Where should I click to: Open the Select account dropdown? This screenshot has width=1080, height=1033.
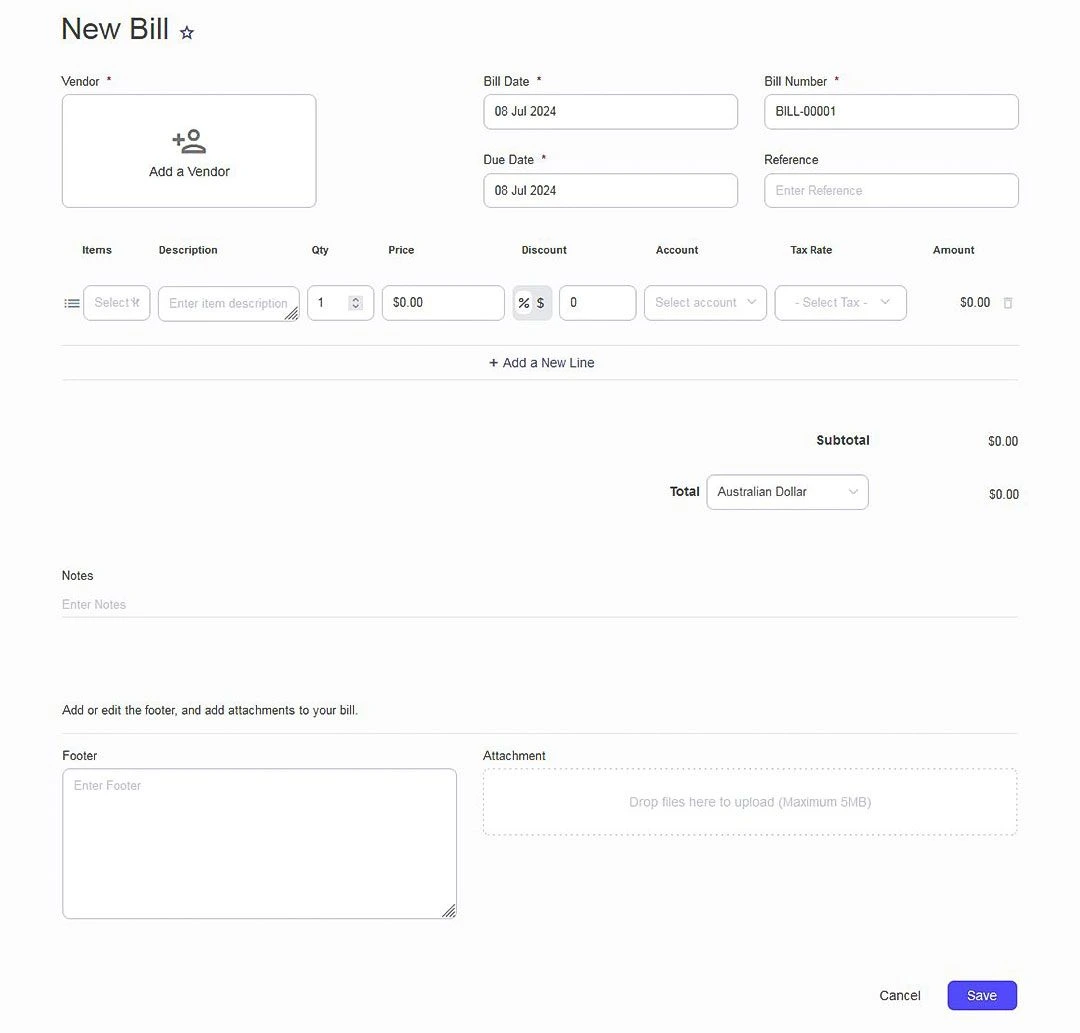click(x=705, y=303)
